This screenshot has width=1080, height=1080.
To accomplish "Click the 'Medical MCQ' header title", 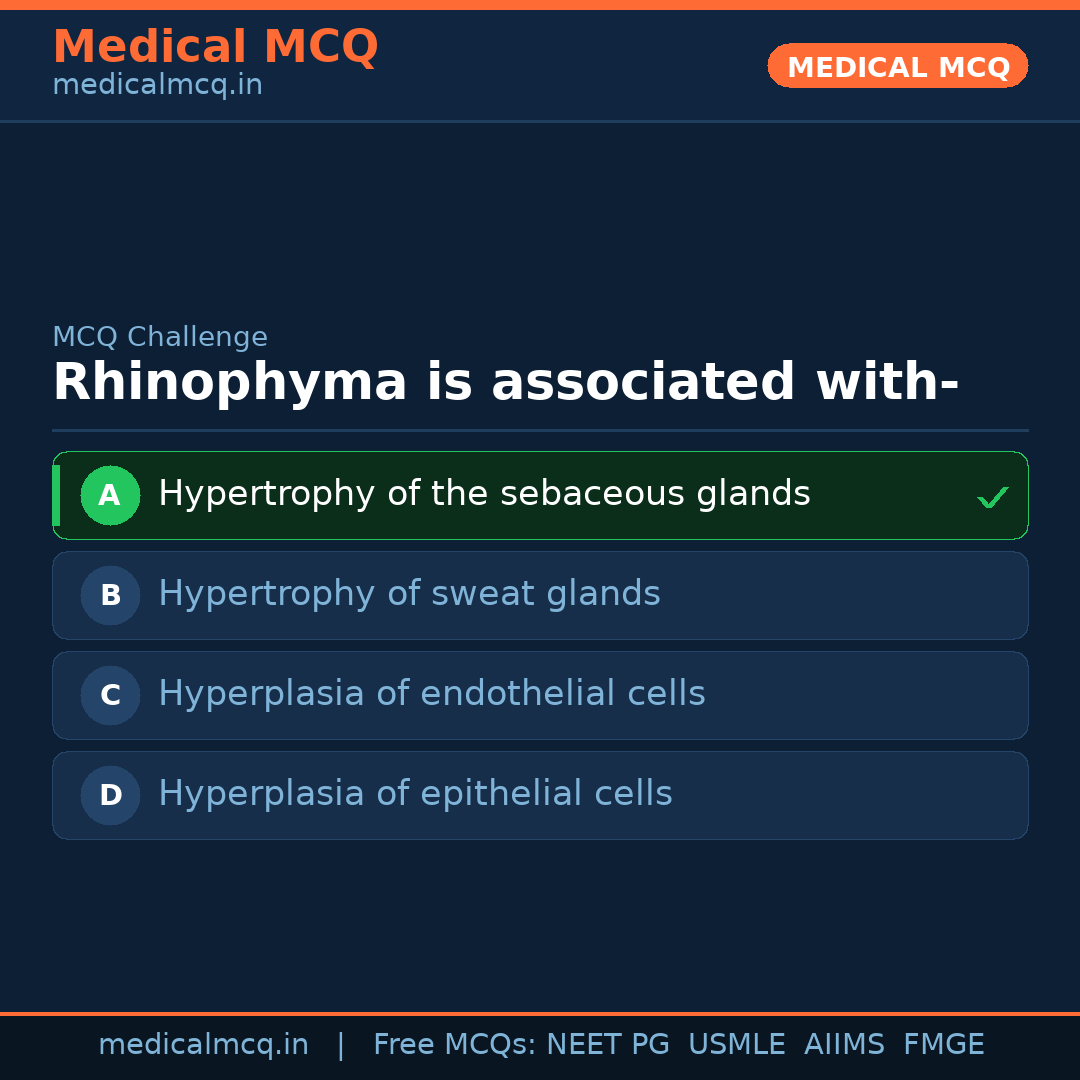I will click(x=215, y=47).
